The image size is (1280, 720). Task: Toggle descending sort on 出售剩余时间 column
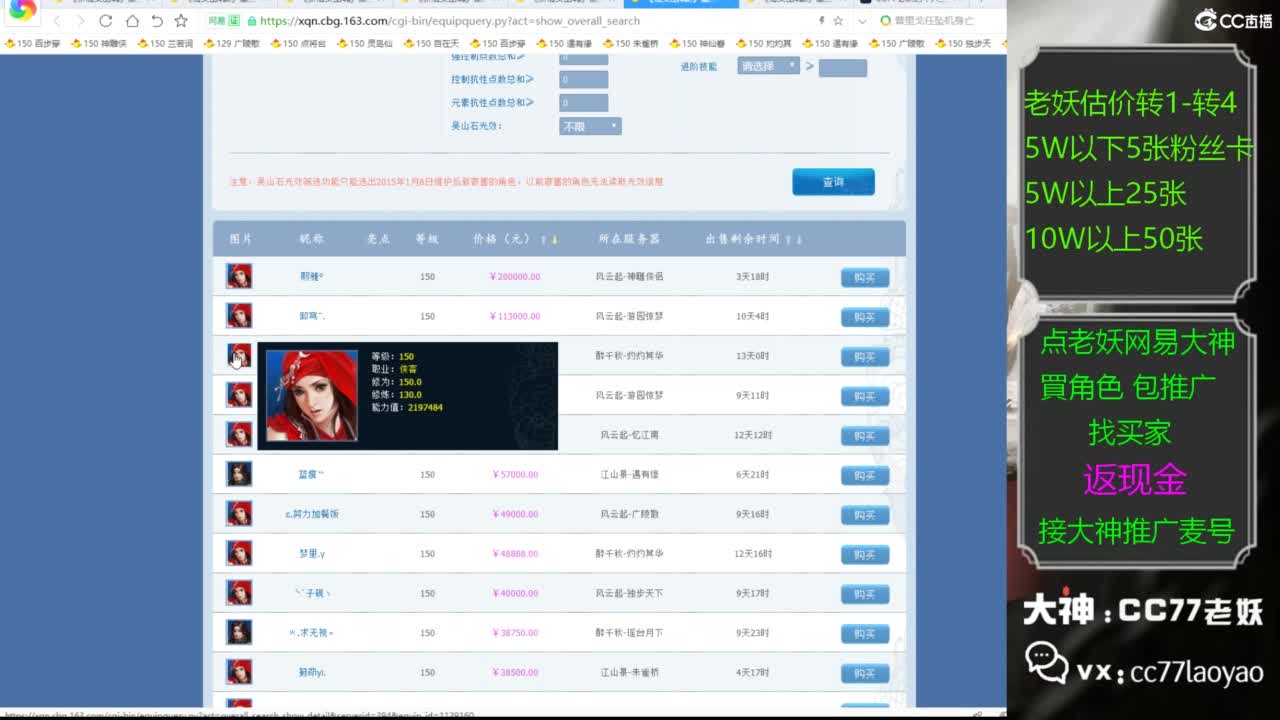pyautogui.click(x=799, y=239)
